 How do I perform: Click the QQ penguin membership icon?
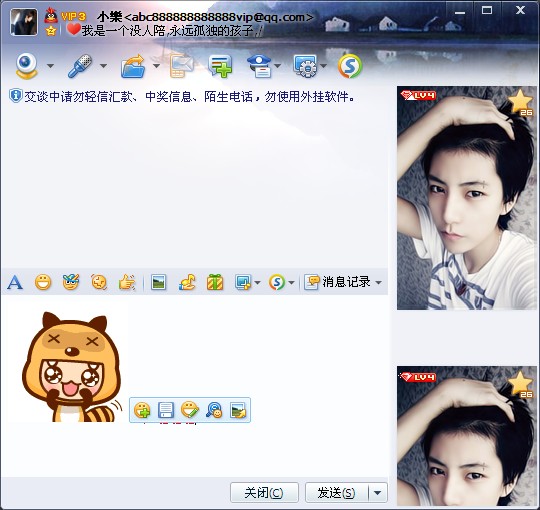51,16
